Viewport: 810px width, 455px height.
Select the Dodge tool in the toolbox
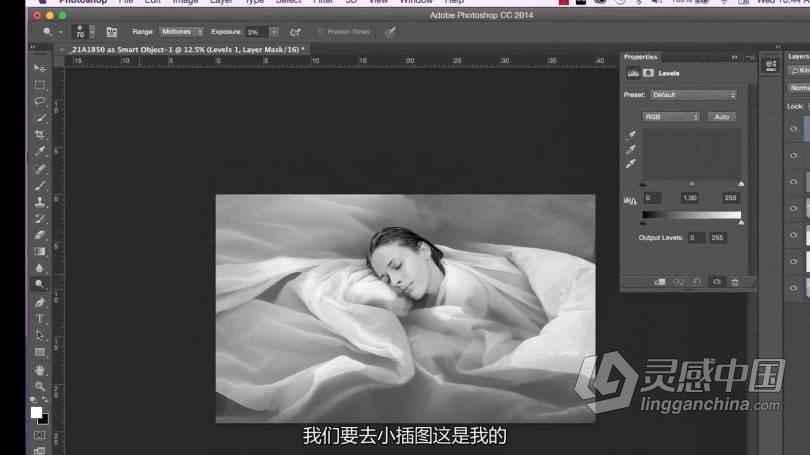pyautogui.click(x=40, y=285)
